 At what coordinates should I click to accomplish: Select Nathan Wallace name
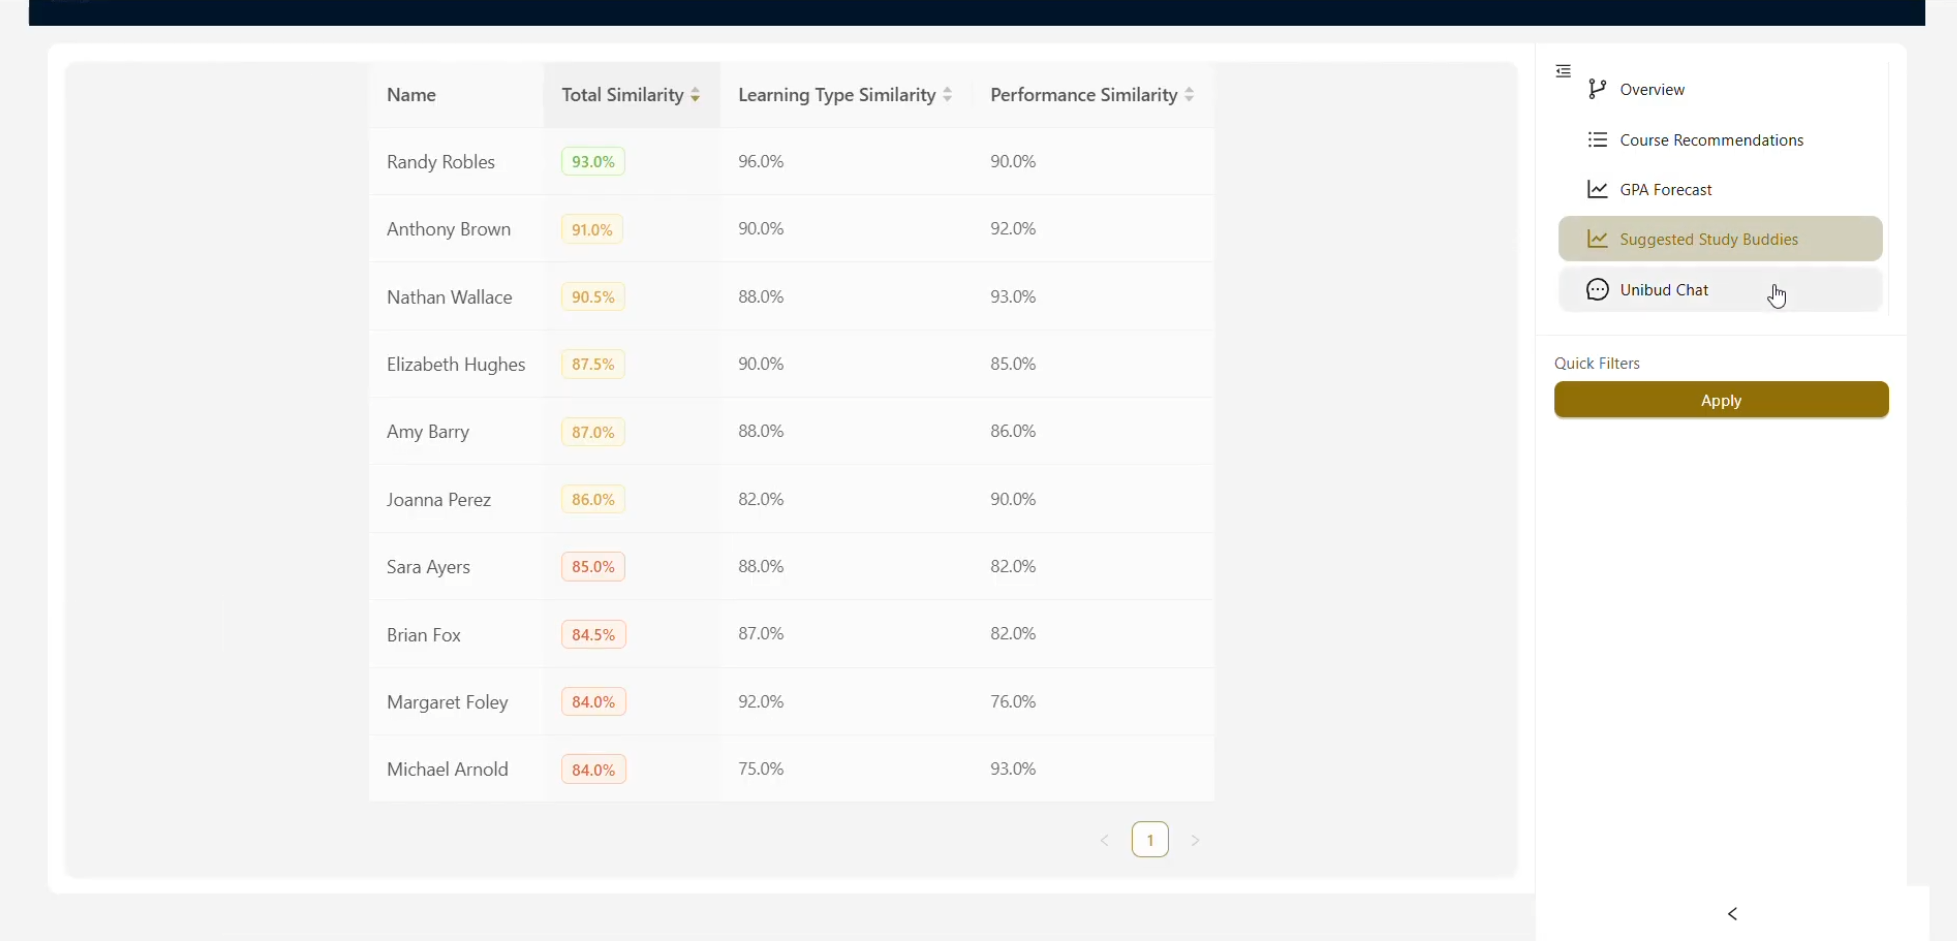[450, 297]
